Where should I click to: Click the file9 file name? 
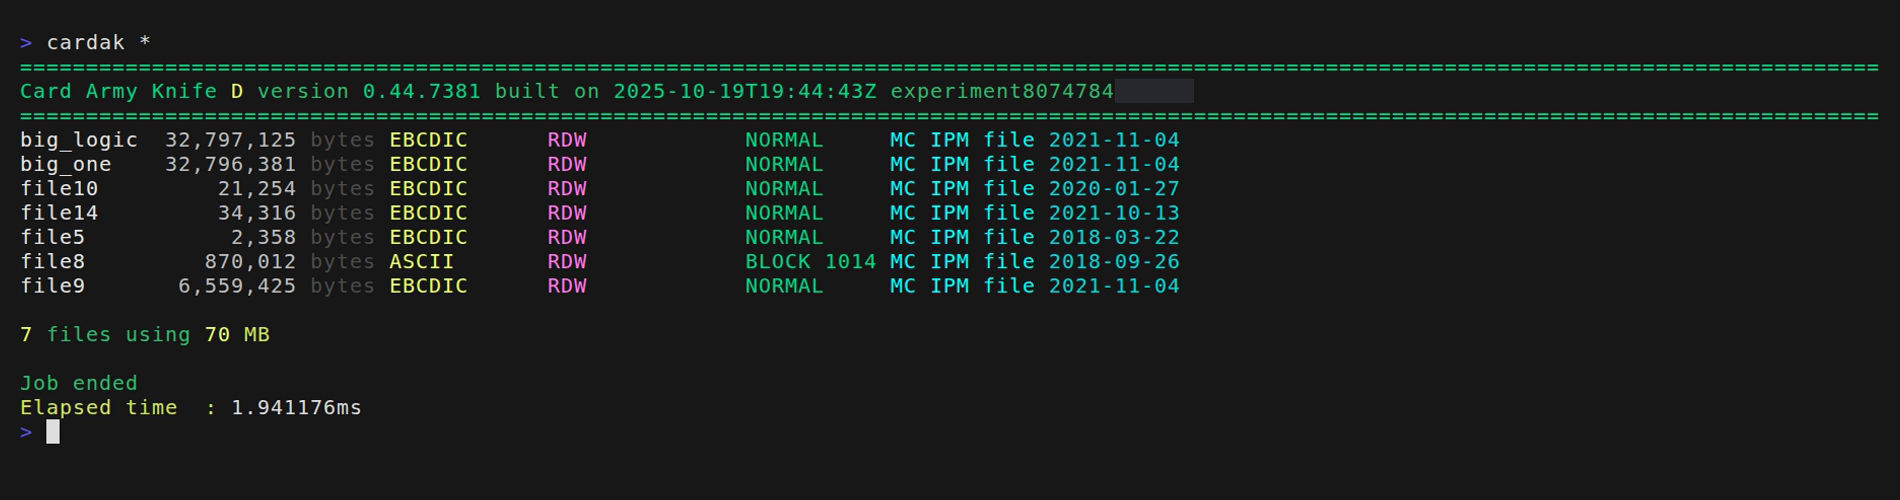[x=52, y=286]
